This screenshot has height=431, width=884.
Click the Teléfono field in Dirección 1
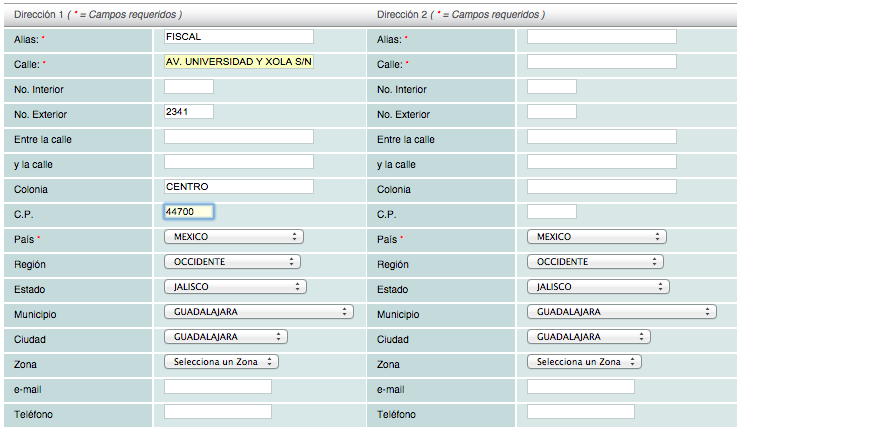217,412
